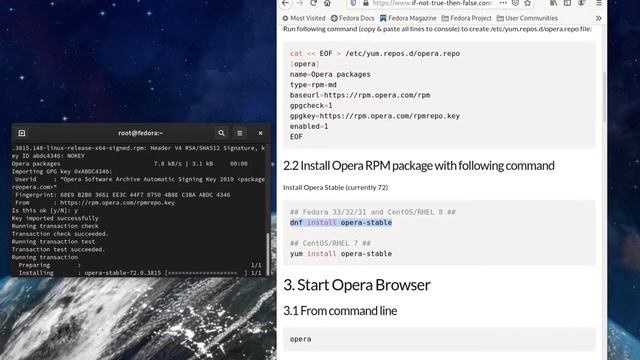
Task: Open Firefox Library icon
Action: coord(553,3)
